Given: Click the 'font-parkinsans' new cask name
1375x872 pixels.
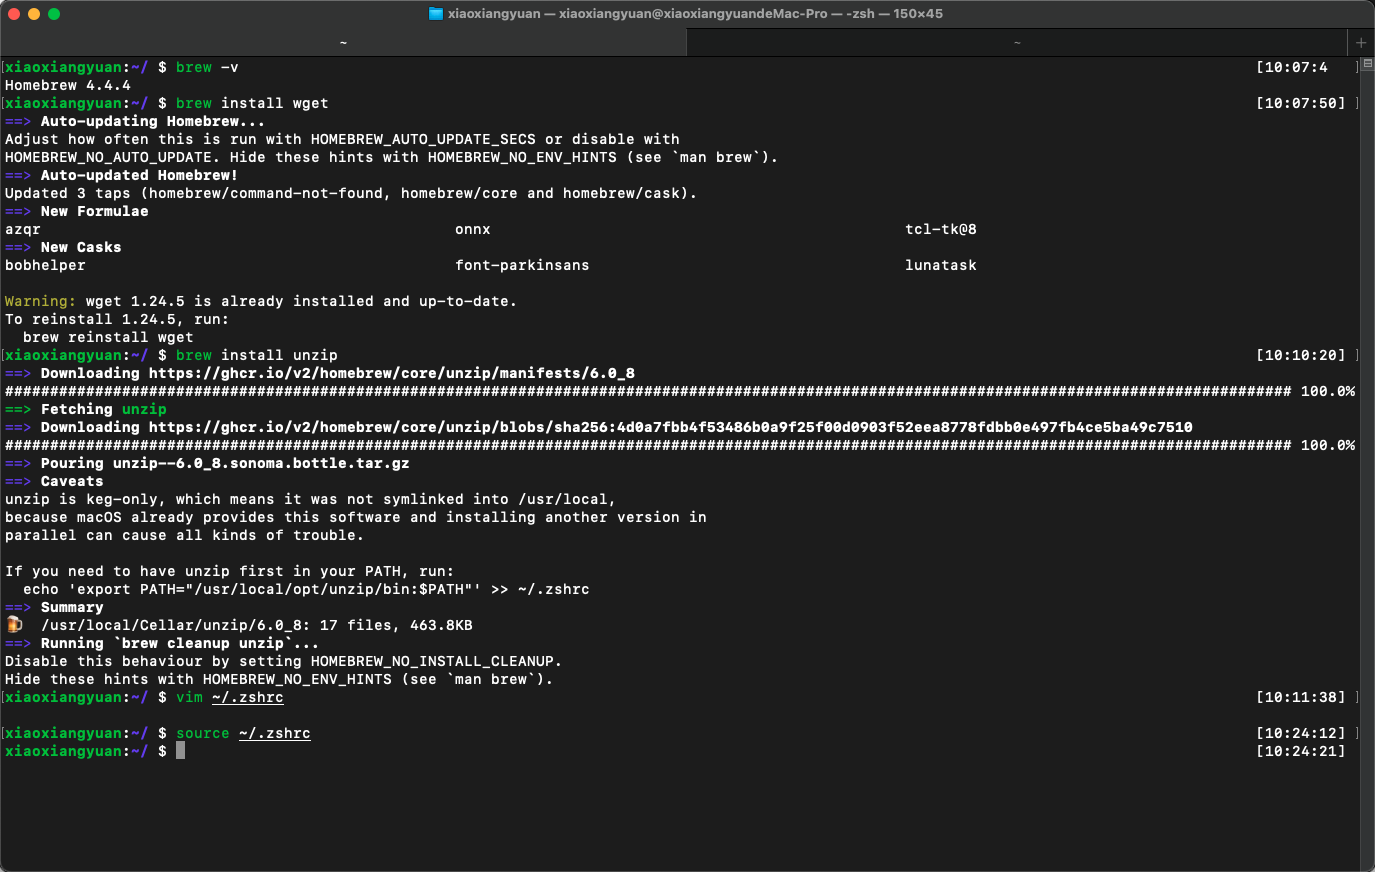Looking at the screenshot, I should pyautogui.click(x=522, y=265).
